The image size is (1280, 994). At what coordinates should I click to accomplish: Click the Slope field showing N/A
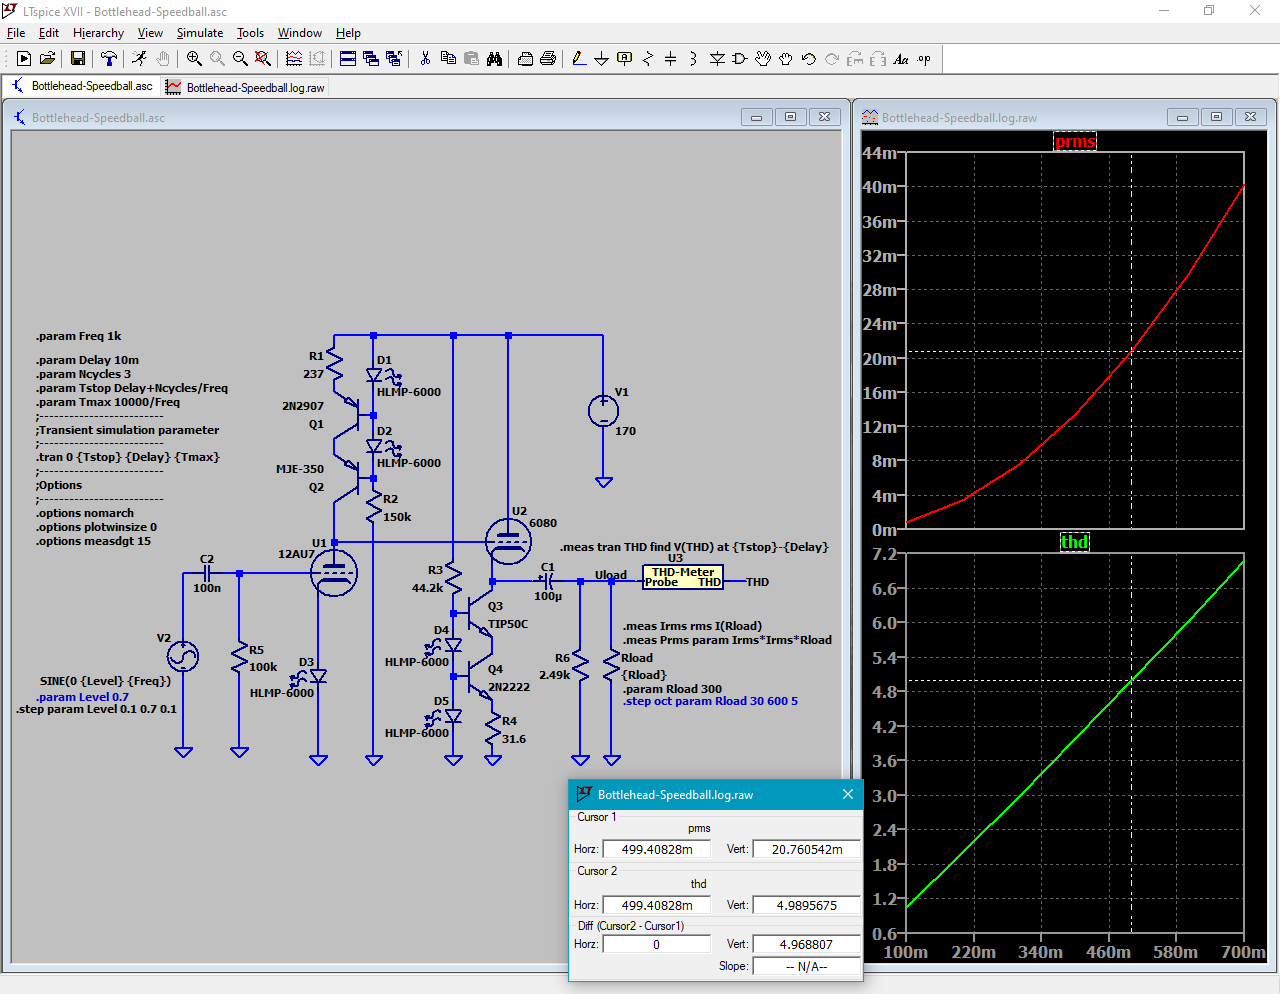[x=806, y=966]
